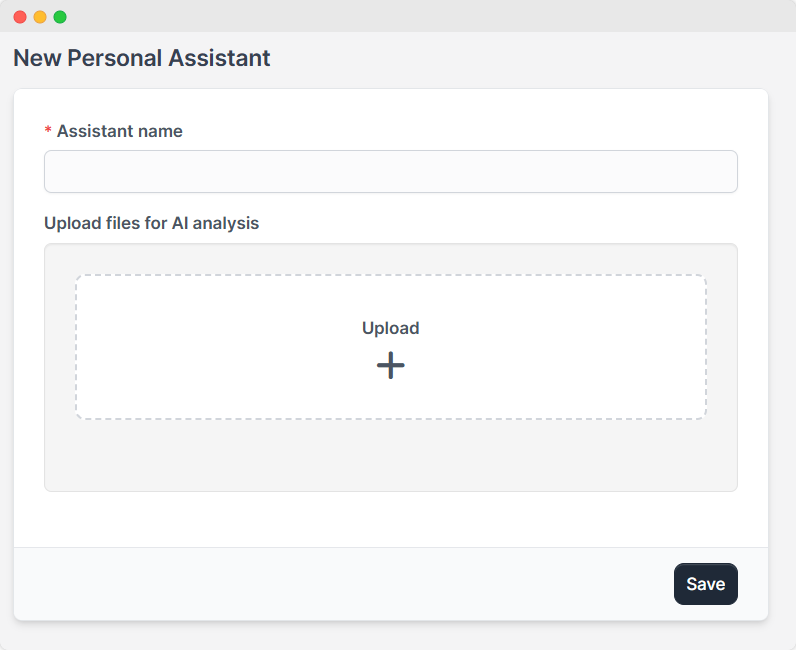Click the "New Personal Assistant" heading
Viewport: 796px width, 650px height.
(x=141, y=58)
